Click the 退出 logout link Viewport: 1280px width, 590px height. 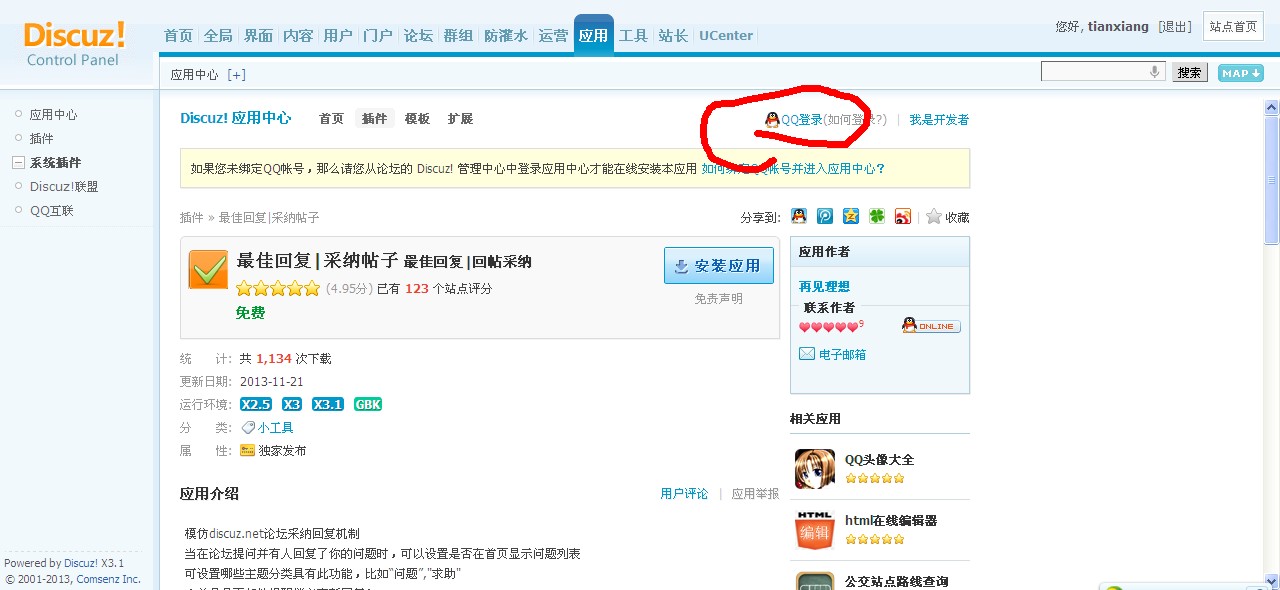tap(1175, 27)
